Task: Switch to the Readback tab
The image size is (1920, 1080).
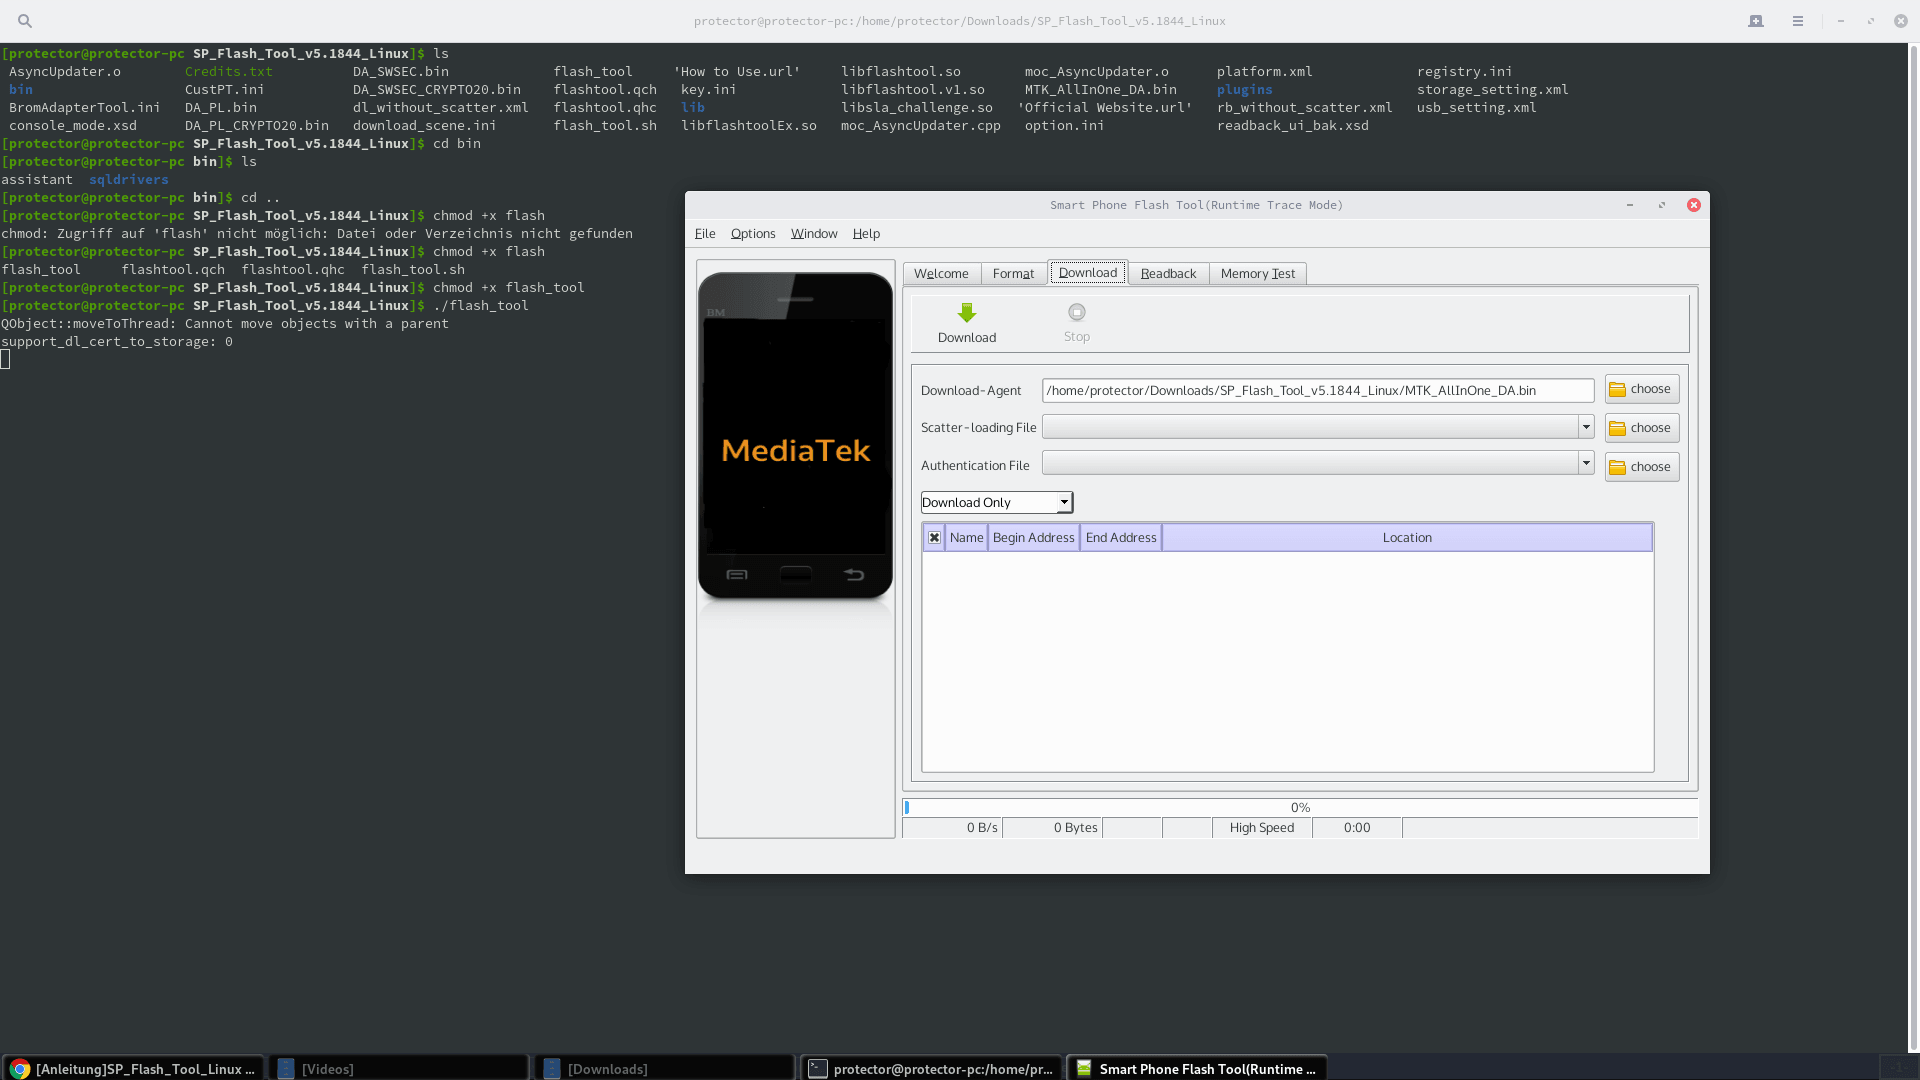Action: click(x=1168, y=274)
